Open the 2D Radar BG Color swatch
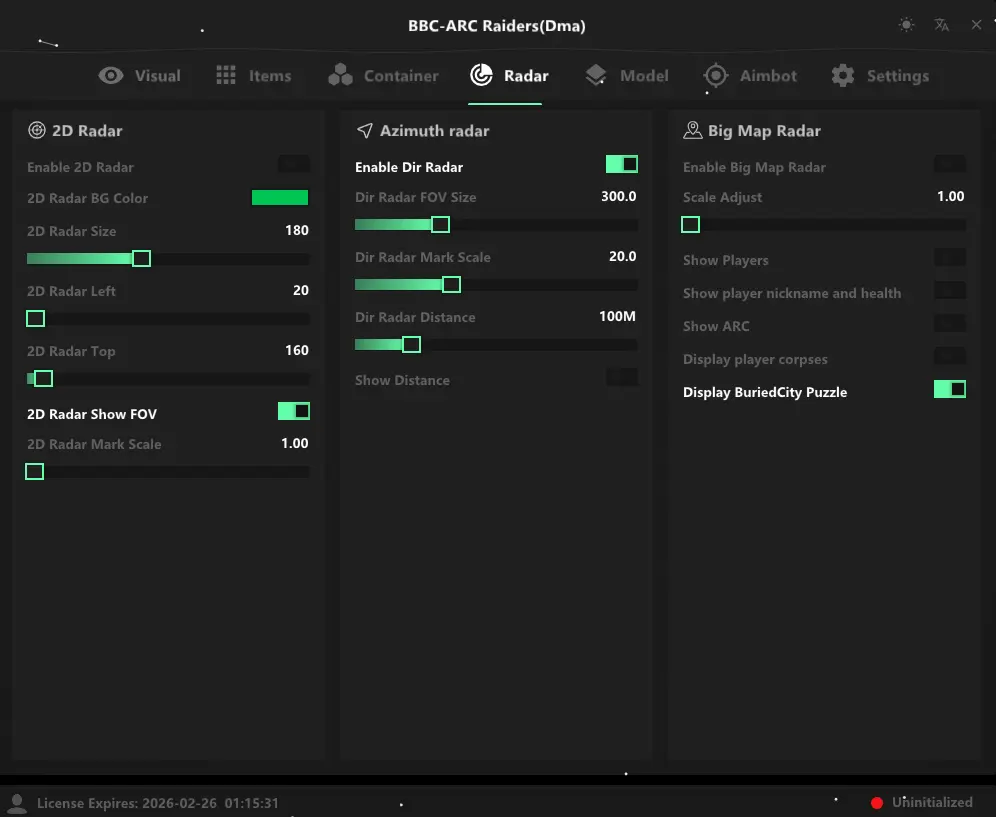This screenshot has width=996, height=817. (x=280, y=198)
